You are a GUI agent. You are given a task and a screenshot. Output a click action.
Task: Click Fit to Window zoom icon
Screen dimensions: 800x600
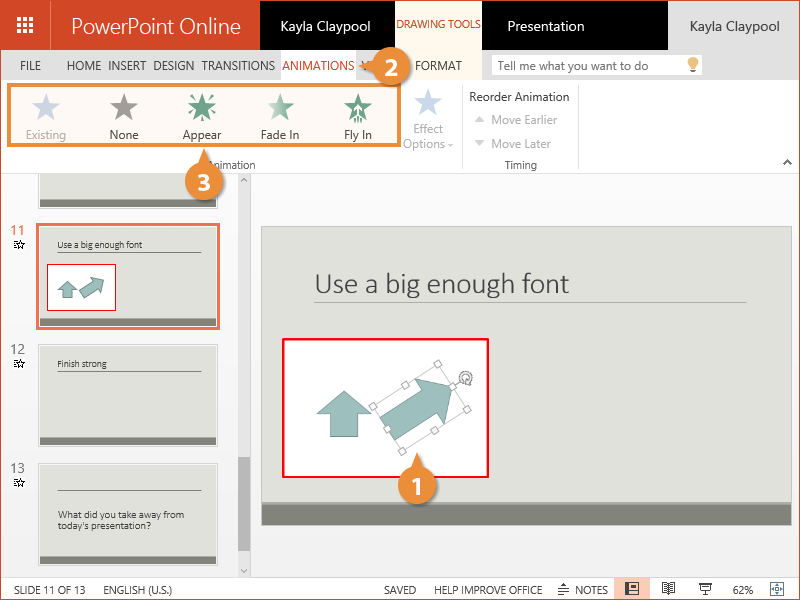(777, 589)
